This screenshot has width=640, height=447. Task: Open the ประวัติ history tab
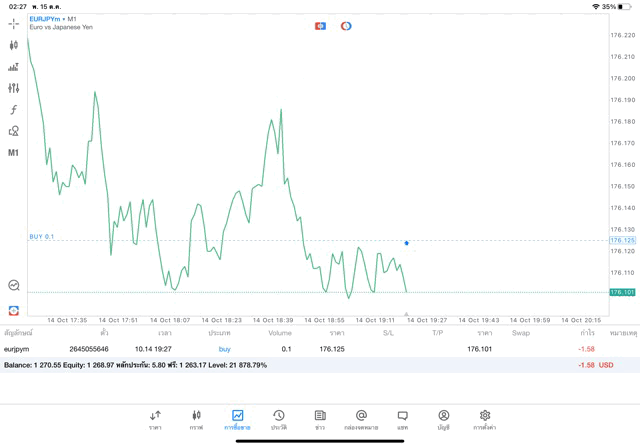pyautogui.click(x=278, y=419)
